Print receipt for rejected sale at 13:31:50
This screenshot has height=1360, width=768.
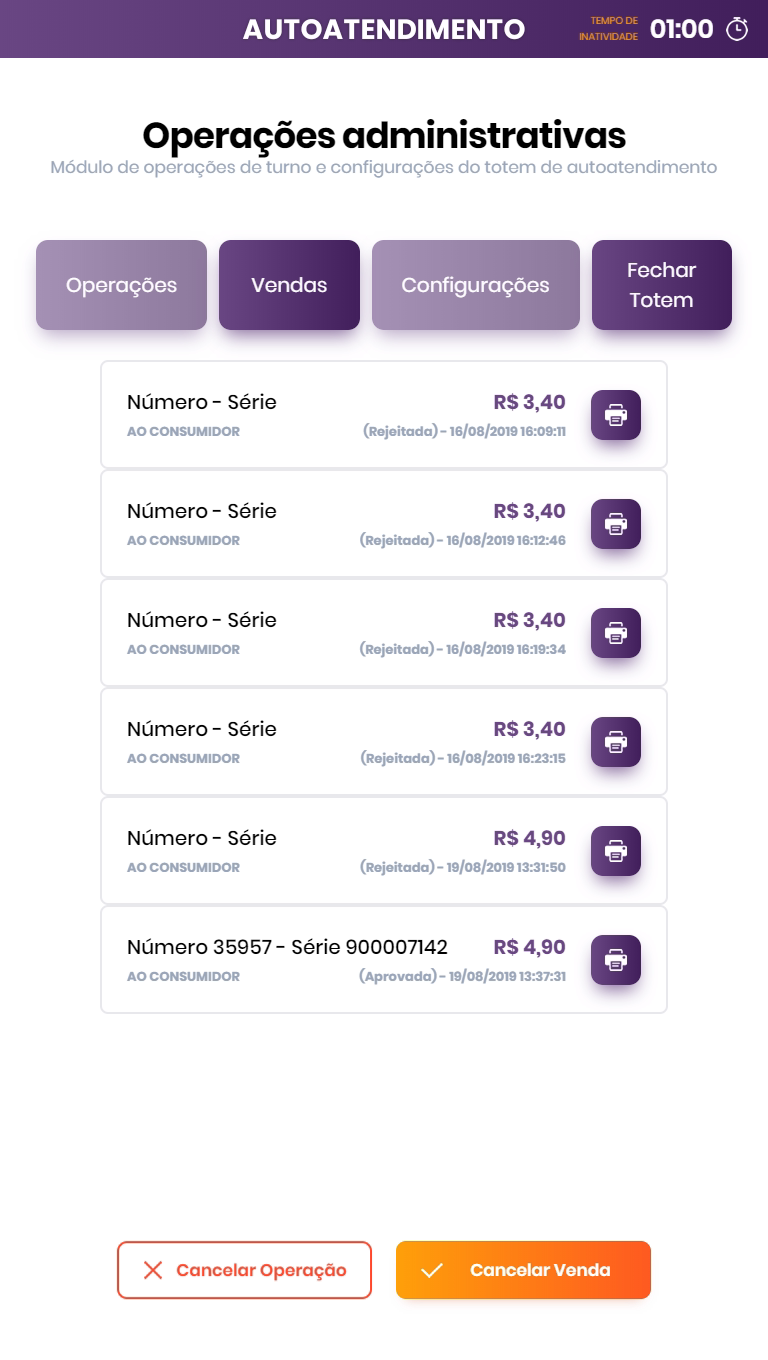click(616, 851)
